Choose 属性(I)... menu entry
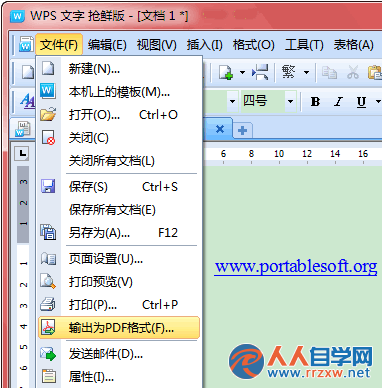The width and height of the screenshot is (382, 388). (119, 377)
